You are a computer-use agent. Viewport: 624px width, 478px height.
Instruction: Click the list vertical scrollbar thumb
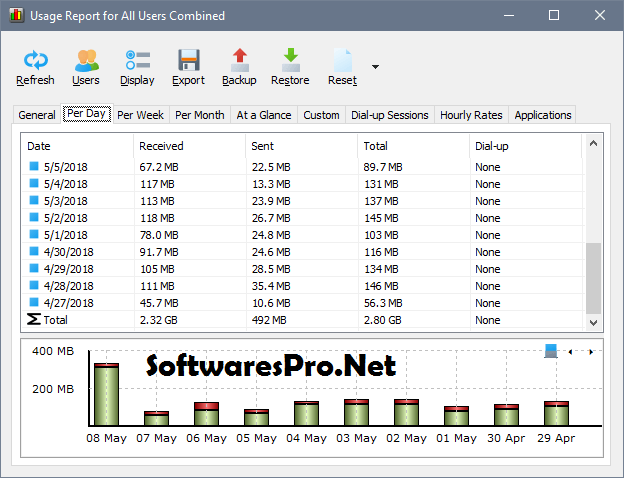pyautogui.click(x=593, y=278)
